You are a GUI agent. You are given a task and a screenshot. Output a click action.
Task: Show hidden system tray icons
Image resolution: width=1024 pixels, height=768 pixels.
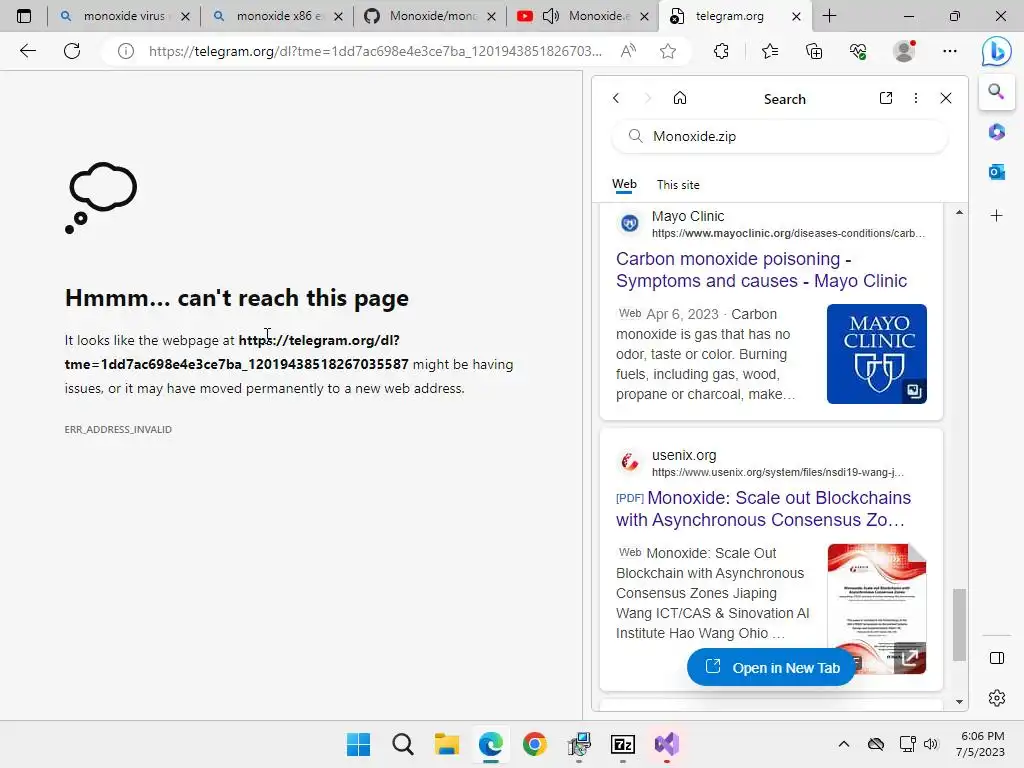point(844,744)
